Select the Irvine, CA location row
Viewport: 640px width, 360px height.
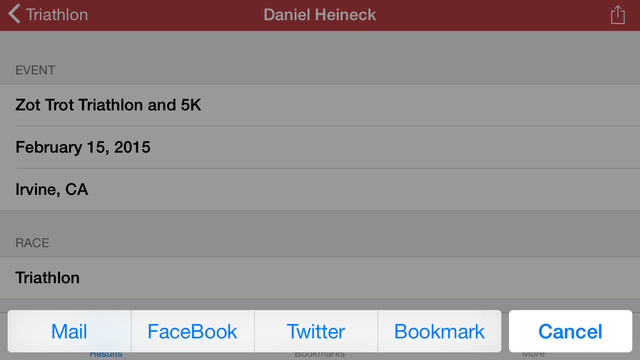coord(320,189)
